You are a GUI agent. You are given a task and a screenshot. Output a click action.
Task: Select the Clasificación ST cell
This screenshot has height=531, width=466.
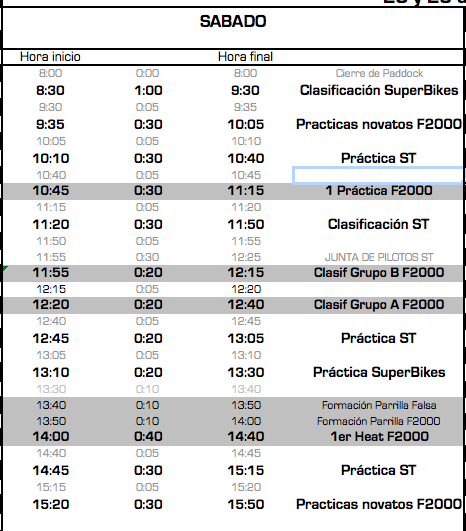click(x=379, y=224)
